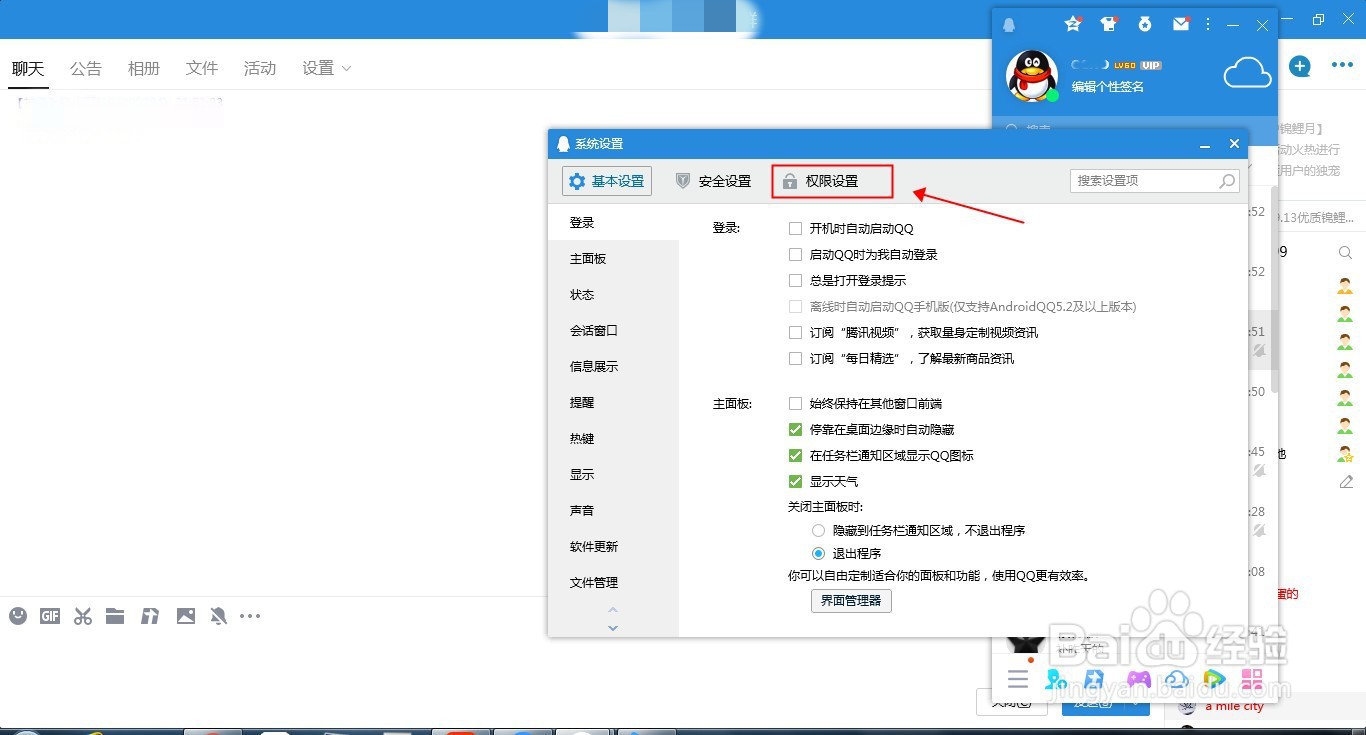The width and height of the screenshot is (1366, 735).
Task: Open the 相册 tab in group window
Action: click(x=144, y=68)
